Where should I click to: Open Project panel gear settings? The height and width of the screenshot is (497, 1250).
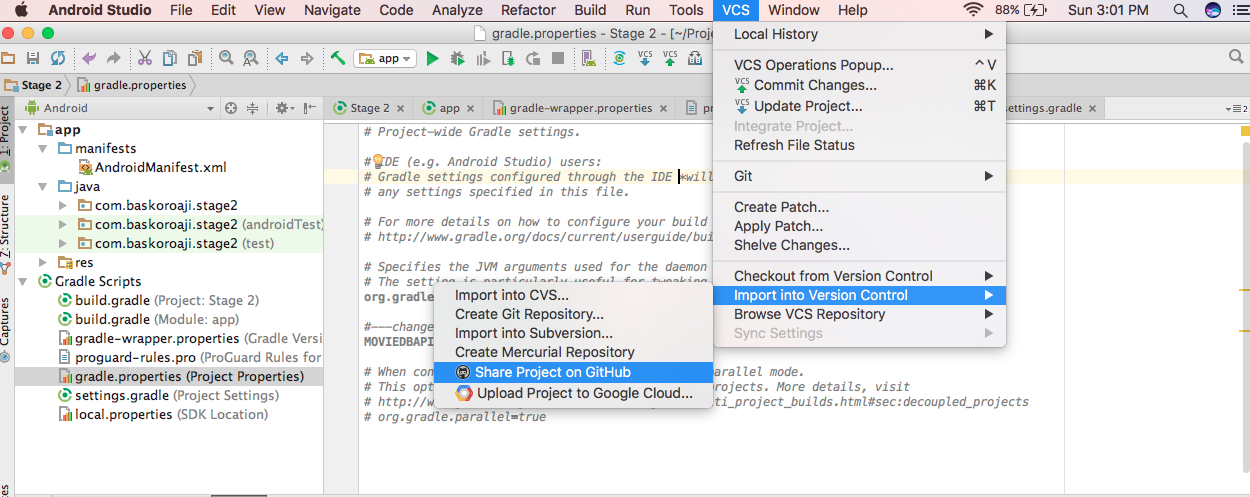[284, 108]
